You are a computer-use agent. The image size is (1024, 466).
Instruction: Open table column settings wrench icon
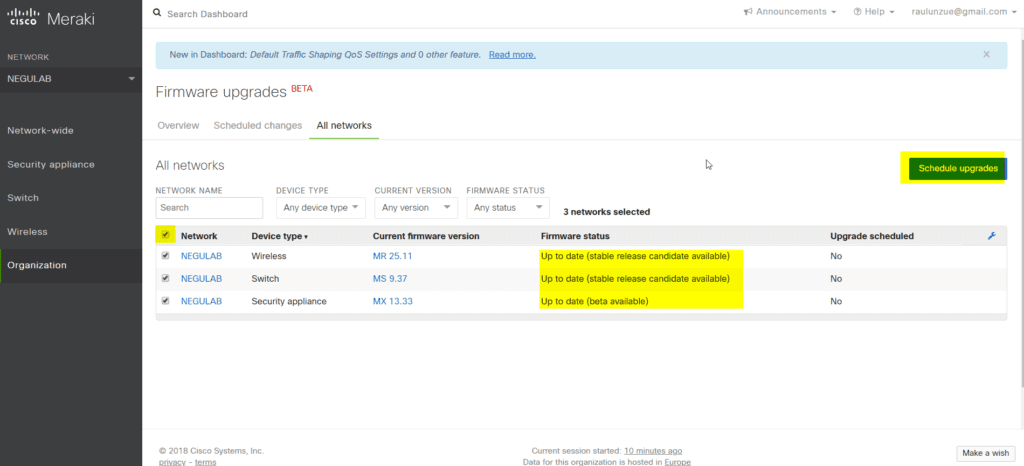pyautogui.click(x=991, y=236)
